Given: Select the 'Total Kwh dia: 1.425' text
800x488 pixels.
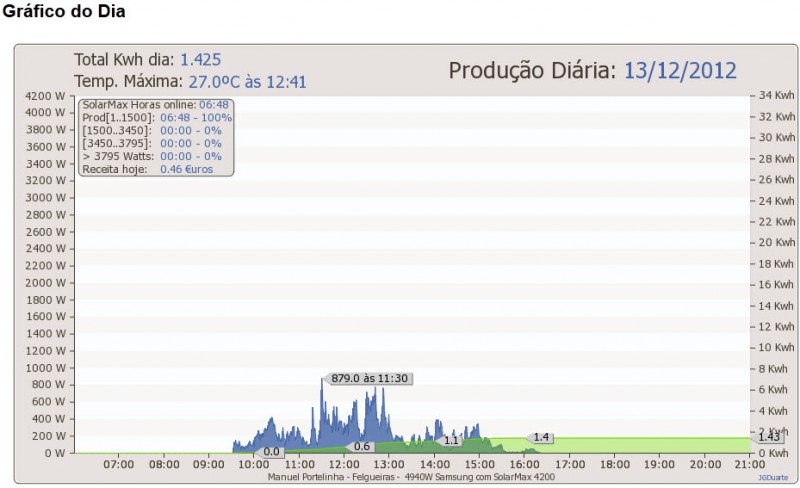Looking at the screenshot, I should pos(147,60).
